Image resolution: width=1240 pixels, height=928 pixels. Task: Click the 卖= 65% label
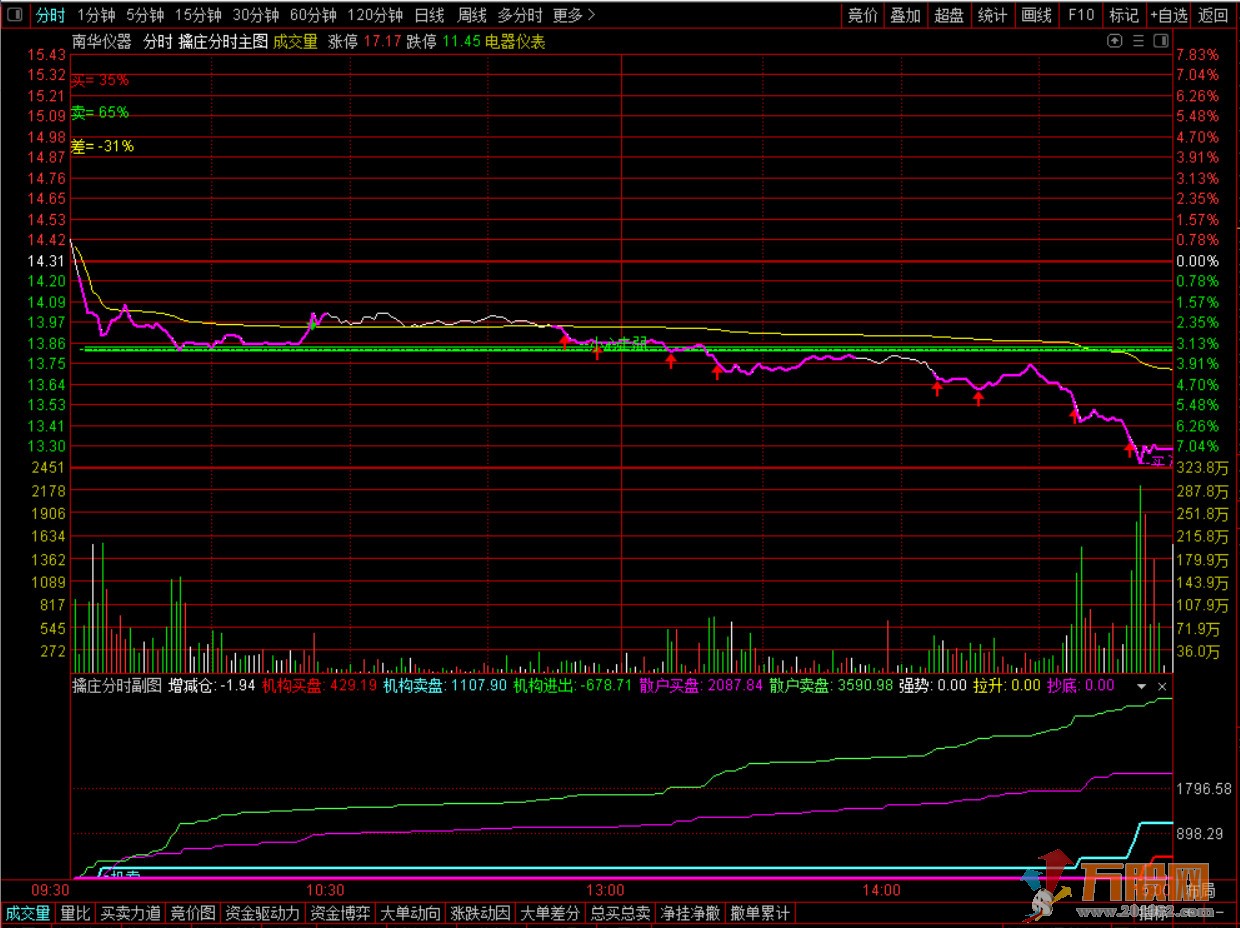pos(100,113)
